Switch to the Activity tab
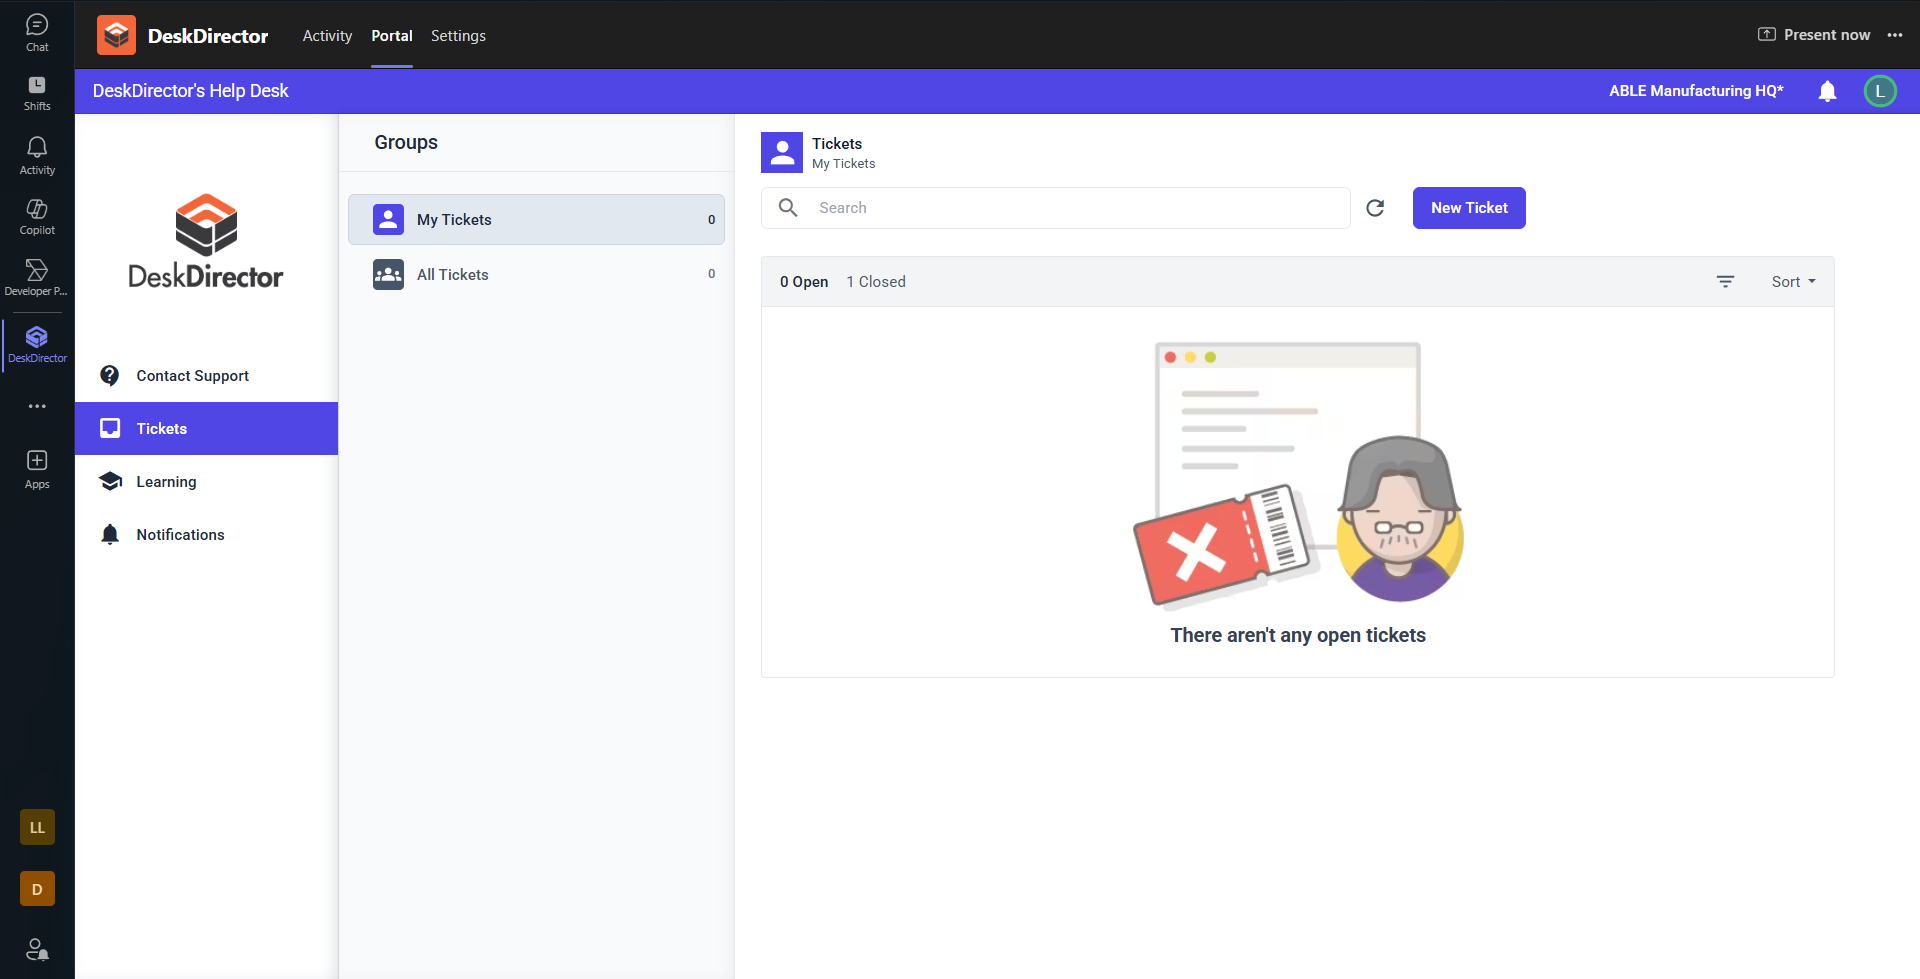Screen dimensions: 1920x979 pyautogui.click(x=327, y=36)
